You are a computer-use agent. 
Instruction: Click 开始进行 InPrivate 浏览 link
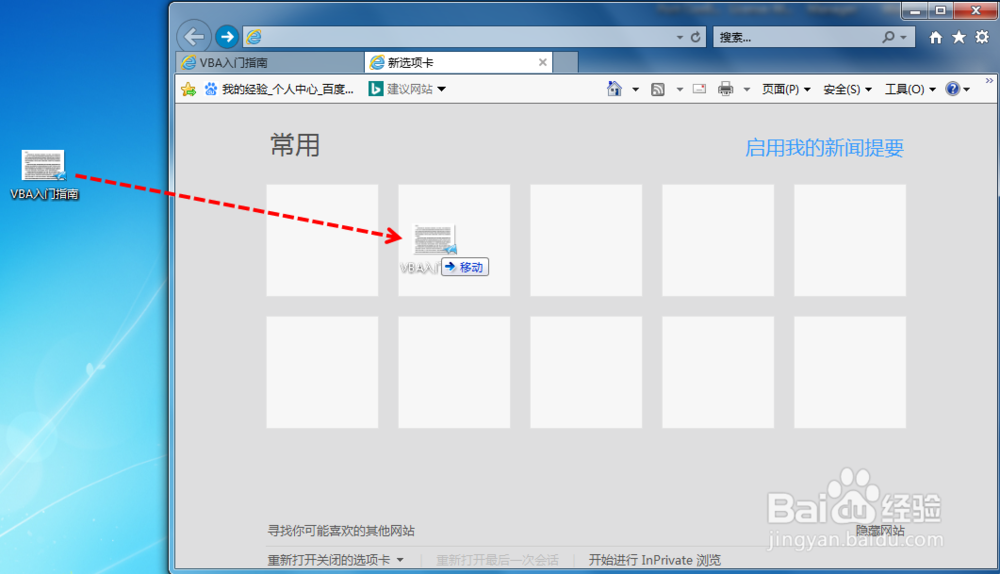pyautogui.click(x=654, y=560)
